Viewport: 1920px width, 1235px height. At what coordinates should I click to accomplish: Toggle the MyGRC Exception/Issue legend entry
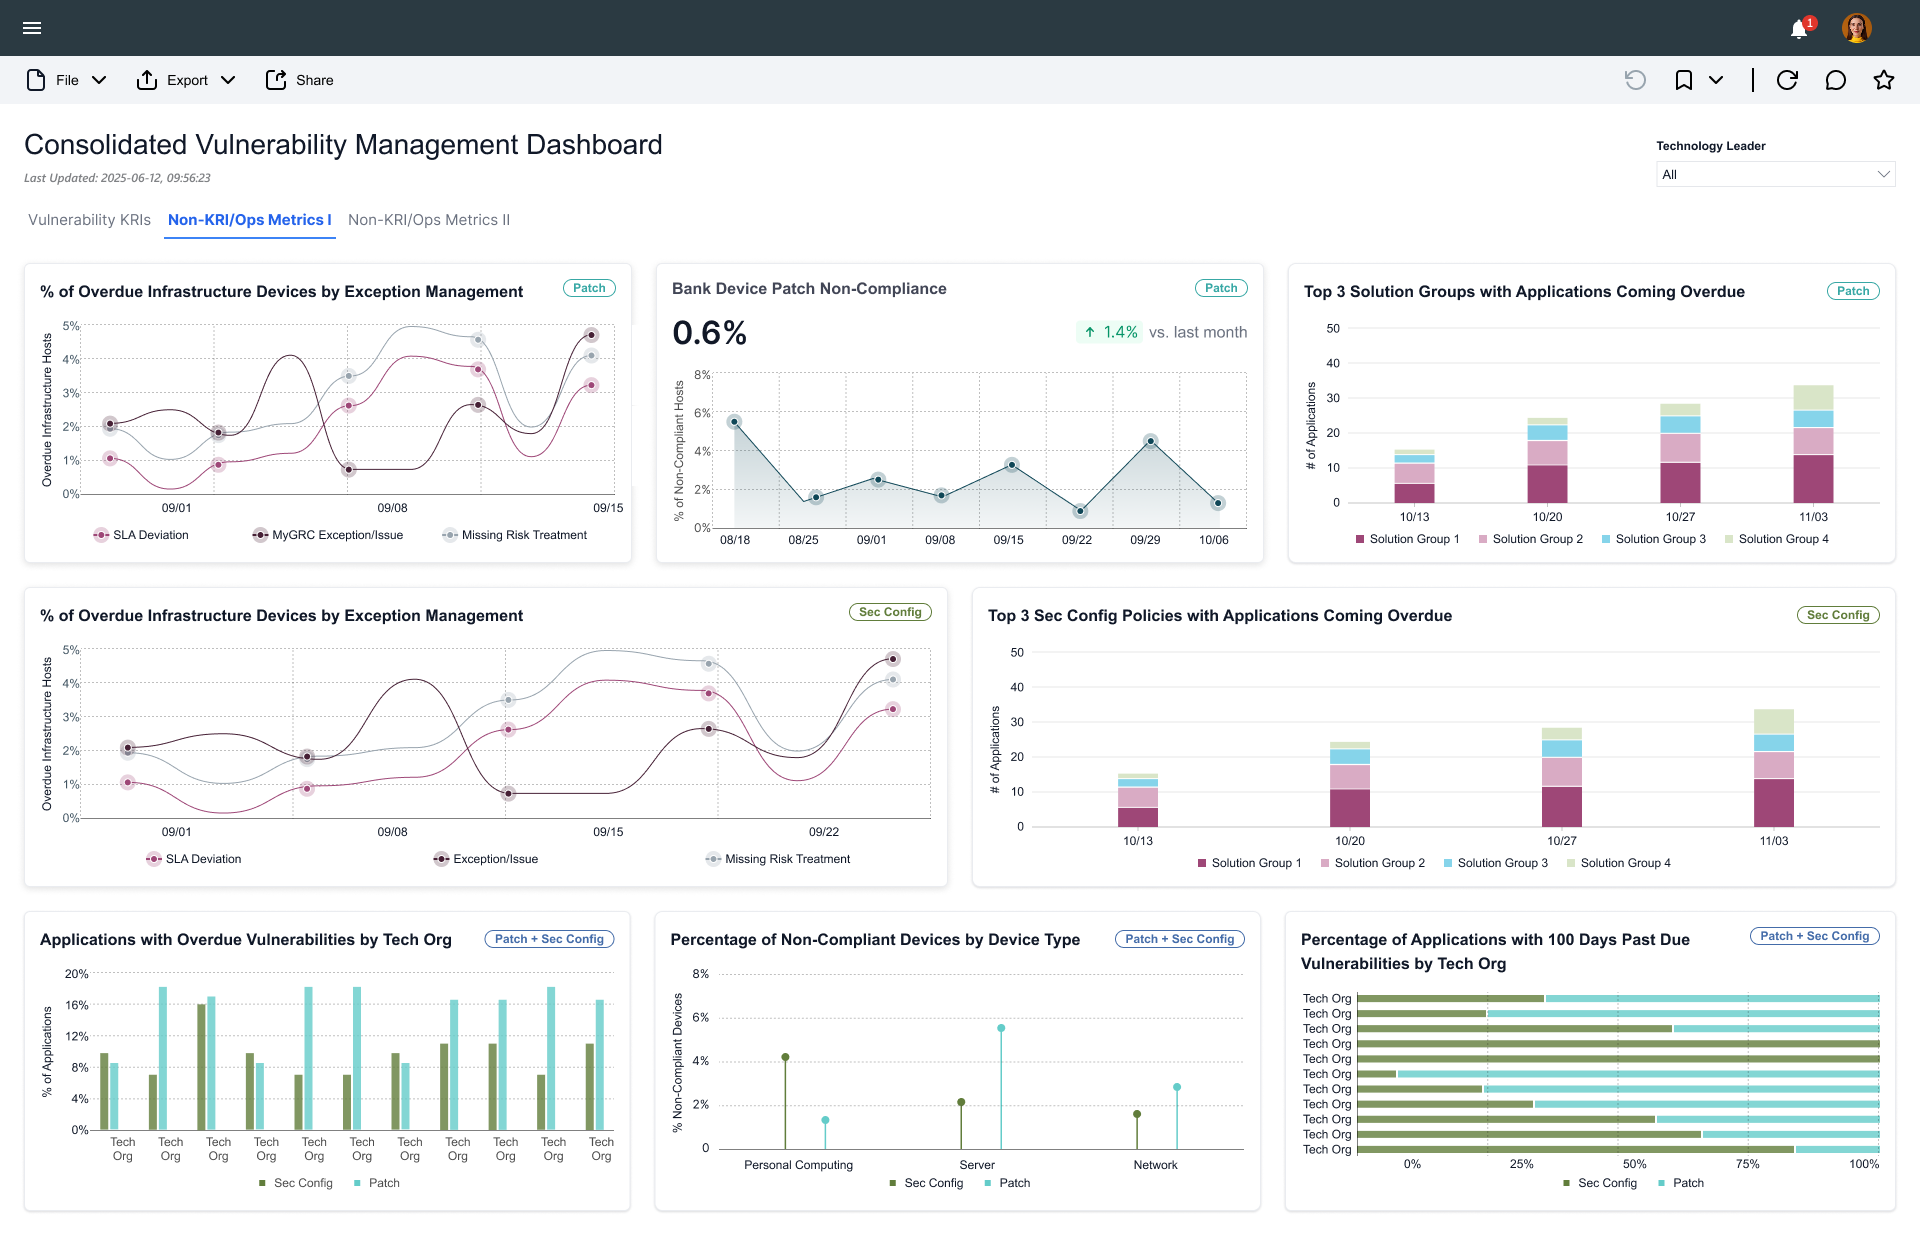(x=328, y=535)
